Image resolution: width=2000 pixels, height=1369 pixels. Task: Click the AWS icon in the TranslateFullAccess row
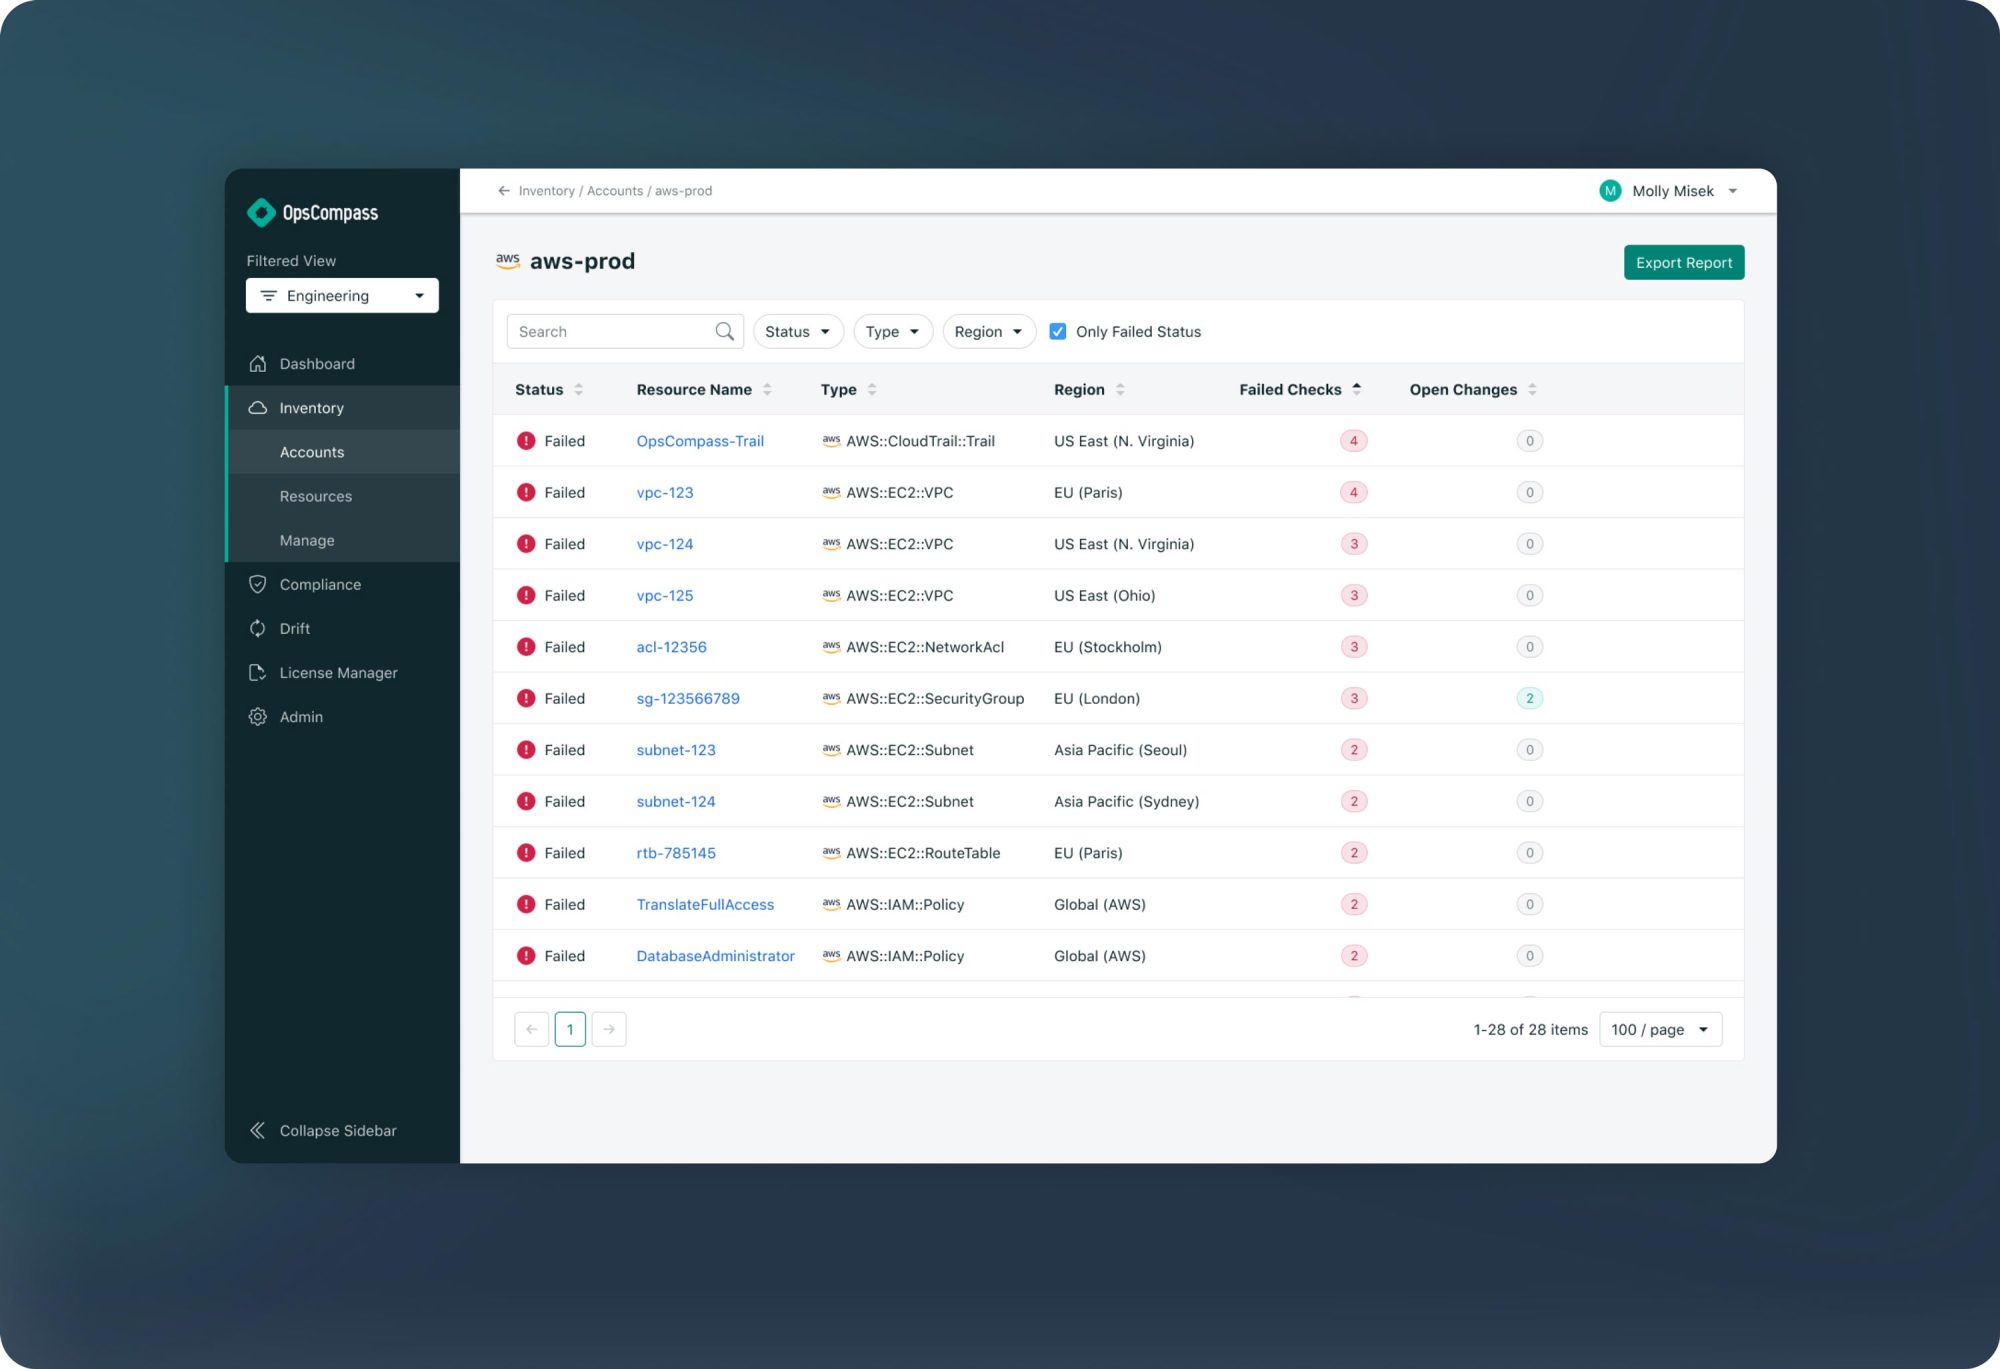coord(831,904)
